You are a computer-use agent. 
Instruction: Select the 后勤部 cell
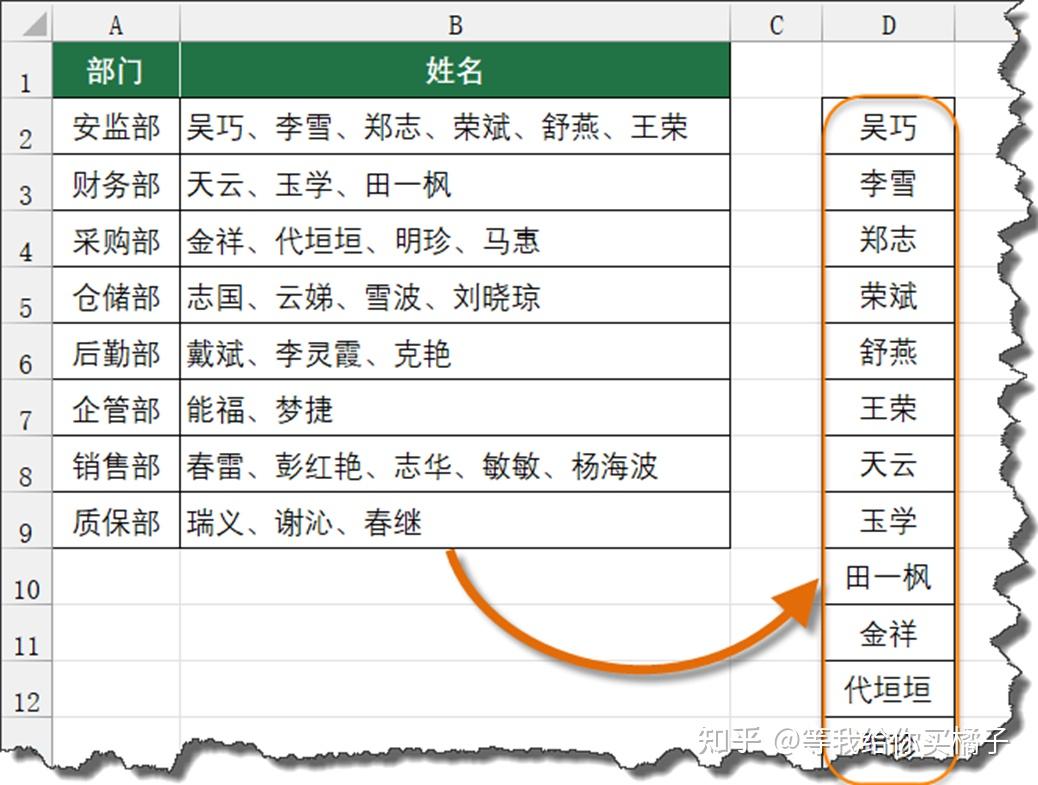pos(116,351)
